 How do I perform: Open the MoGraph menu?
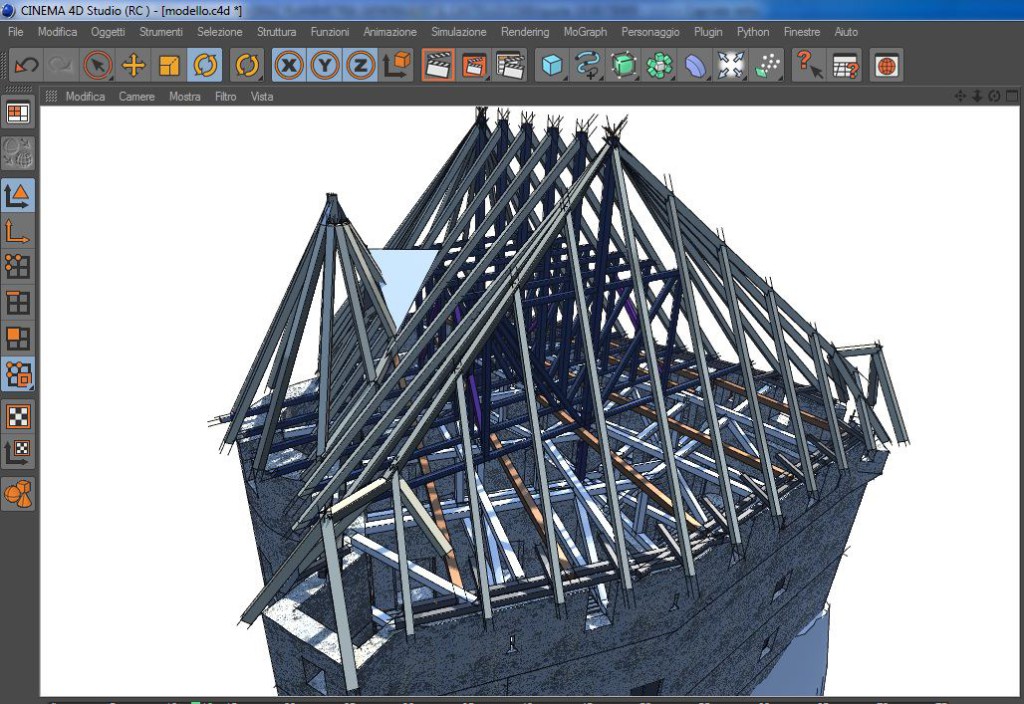tap(585, 32)
